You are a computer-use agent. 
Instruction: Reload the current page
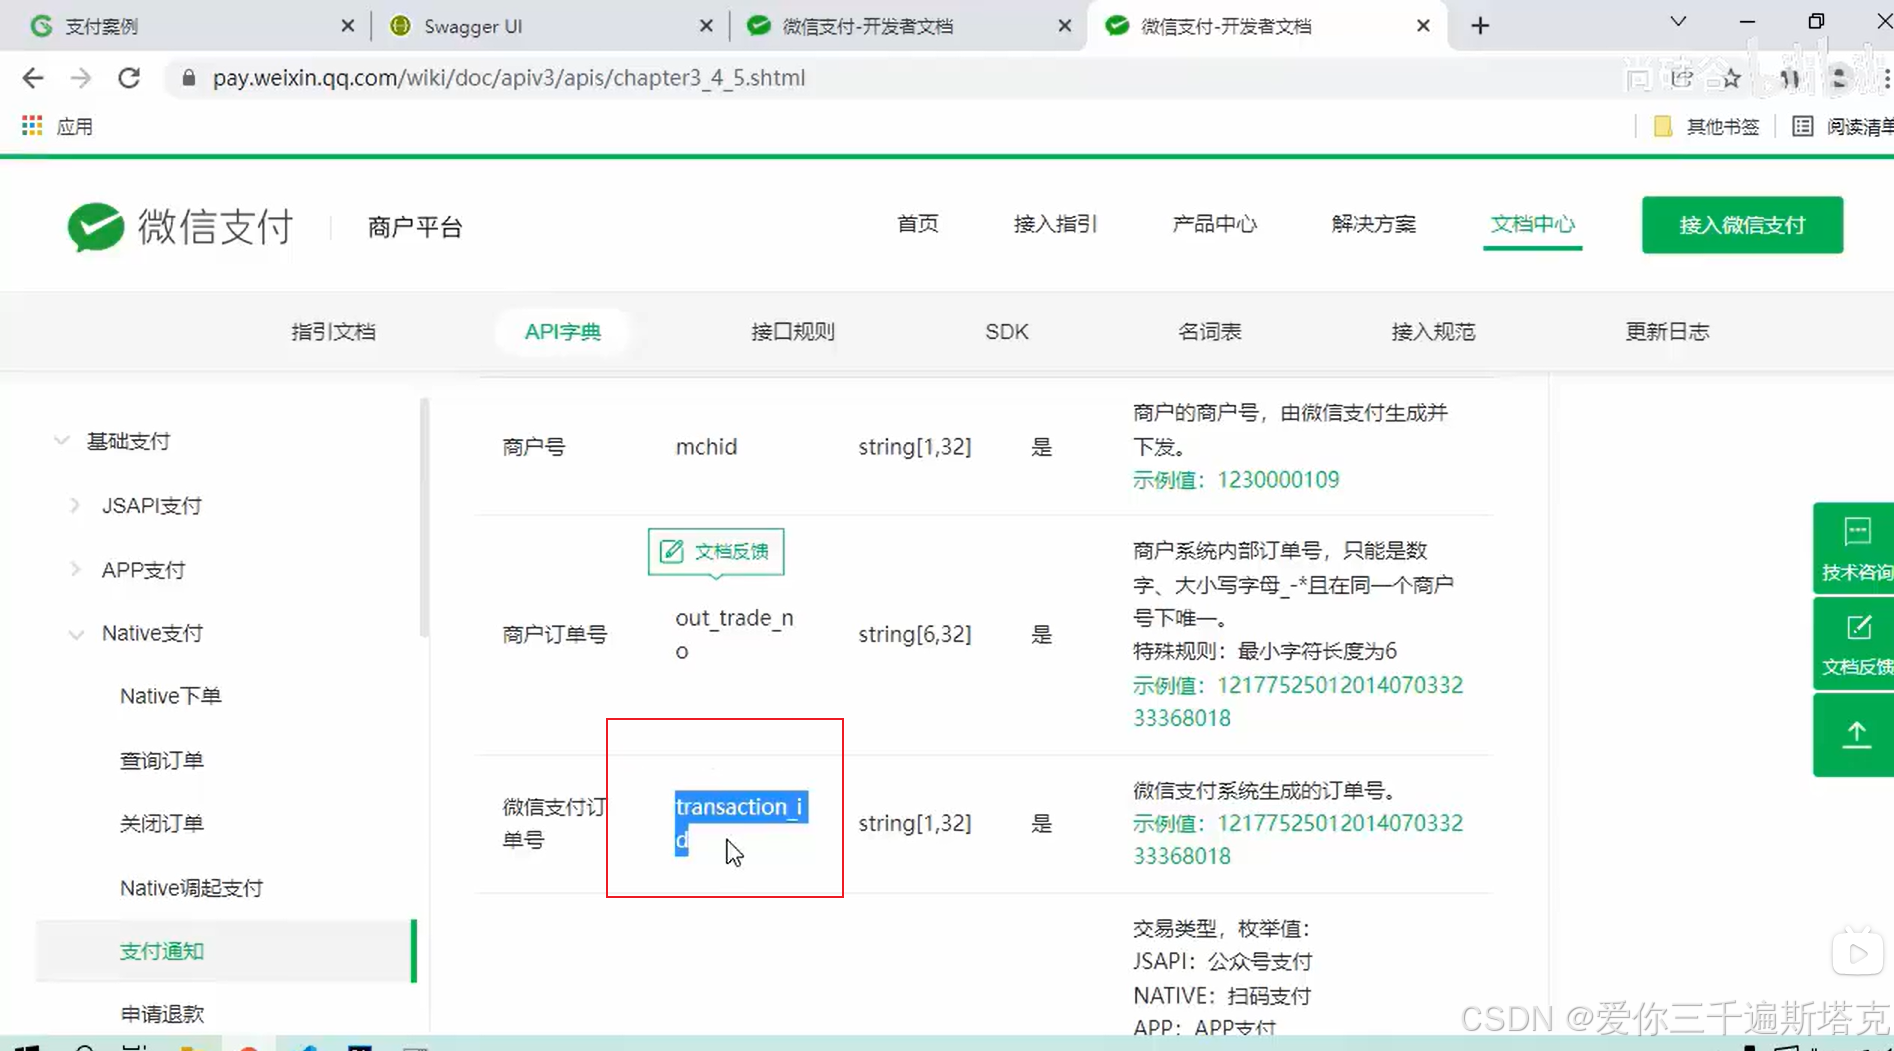[x=129, y=78]
